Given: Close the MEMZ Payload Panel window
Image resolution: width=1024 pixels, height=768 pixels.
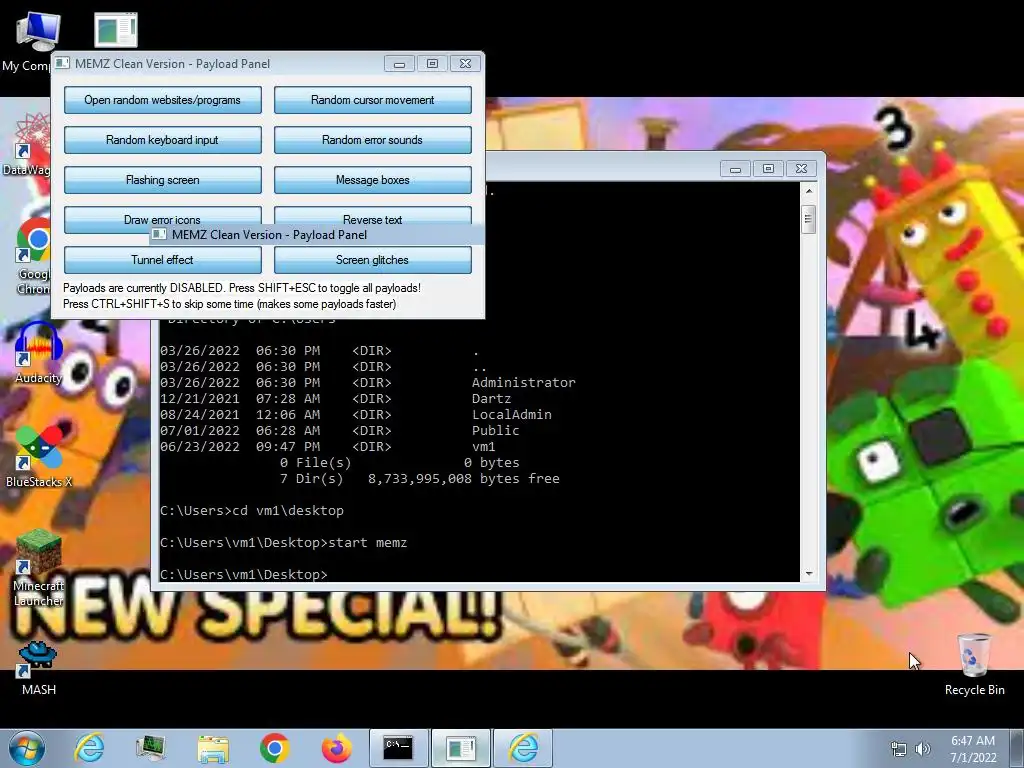Looking at the screenshot, I should [466, 63].
